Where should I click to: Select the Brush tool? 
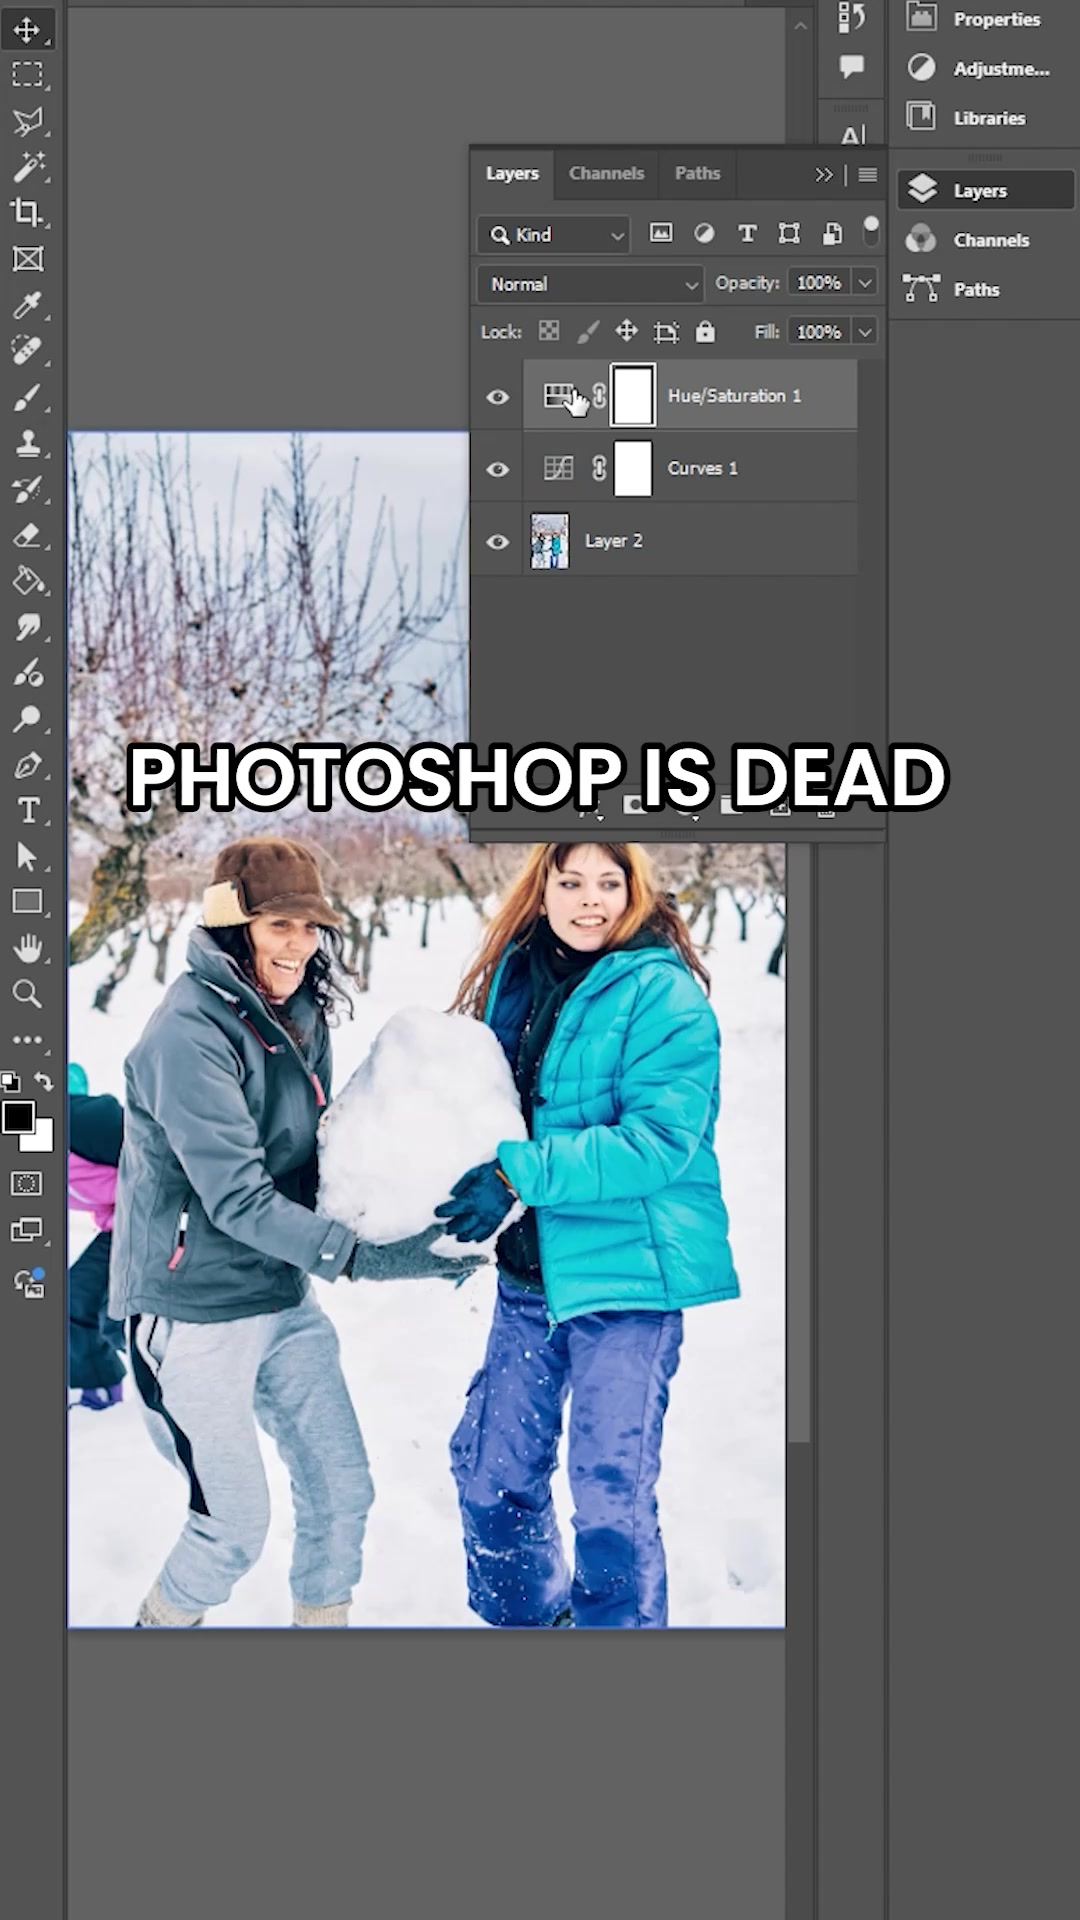click(x=27, y=398)
